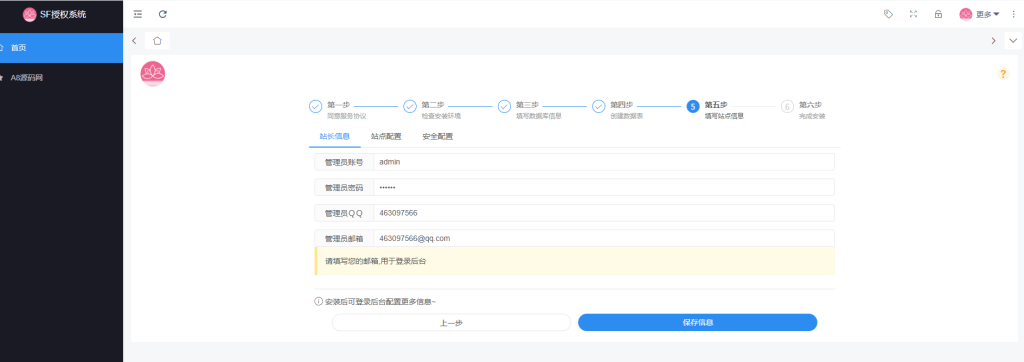Open A8源码网 in the left sidebar
The height and width of the screenshot is (362, 1024).
tap(61, 78)
